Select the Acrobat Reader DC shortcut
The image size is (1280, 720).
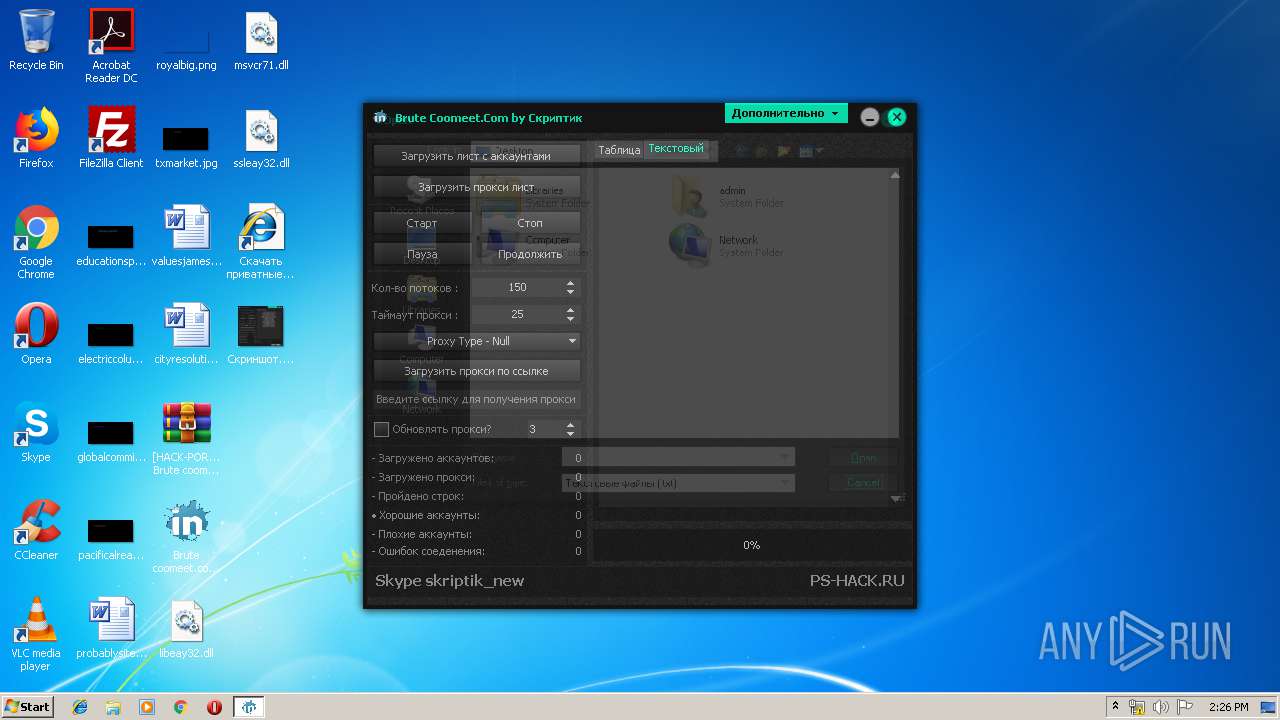click(111, 46)
